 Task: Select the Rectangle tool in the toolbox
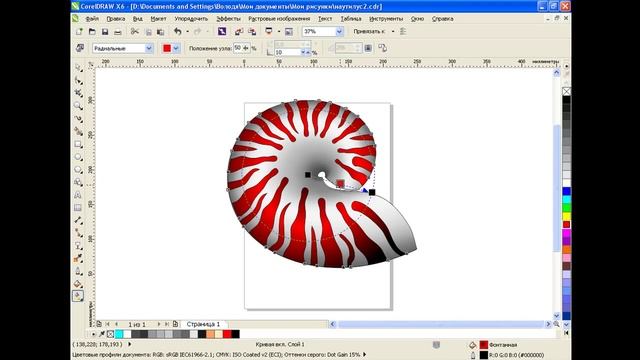pyautogui.click(x=78, y=144)
